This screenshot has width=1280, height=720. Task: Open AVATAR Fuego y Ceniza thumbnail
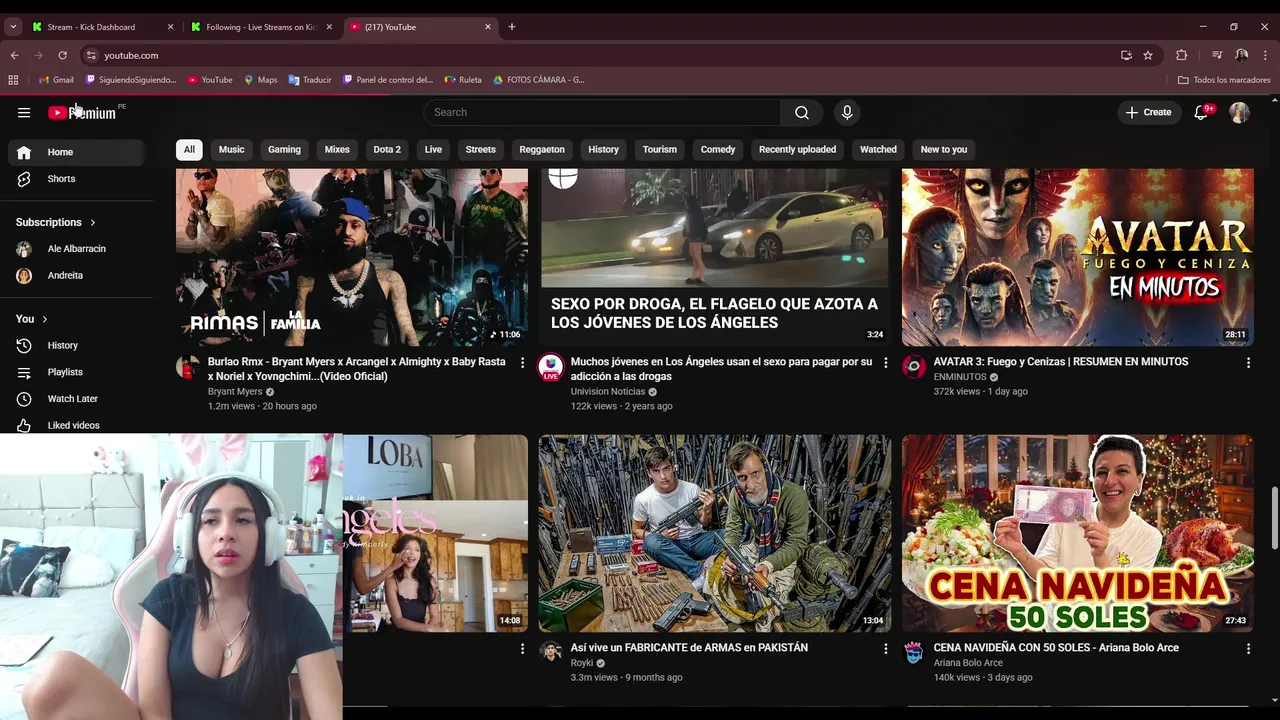(1078, 257)
